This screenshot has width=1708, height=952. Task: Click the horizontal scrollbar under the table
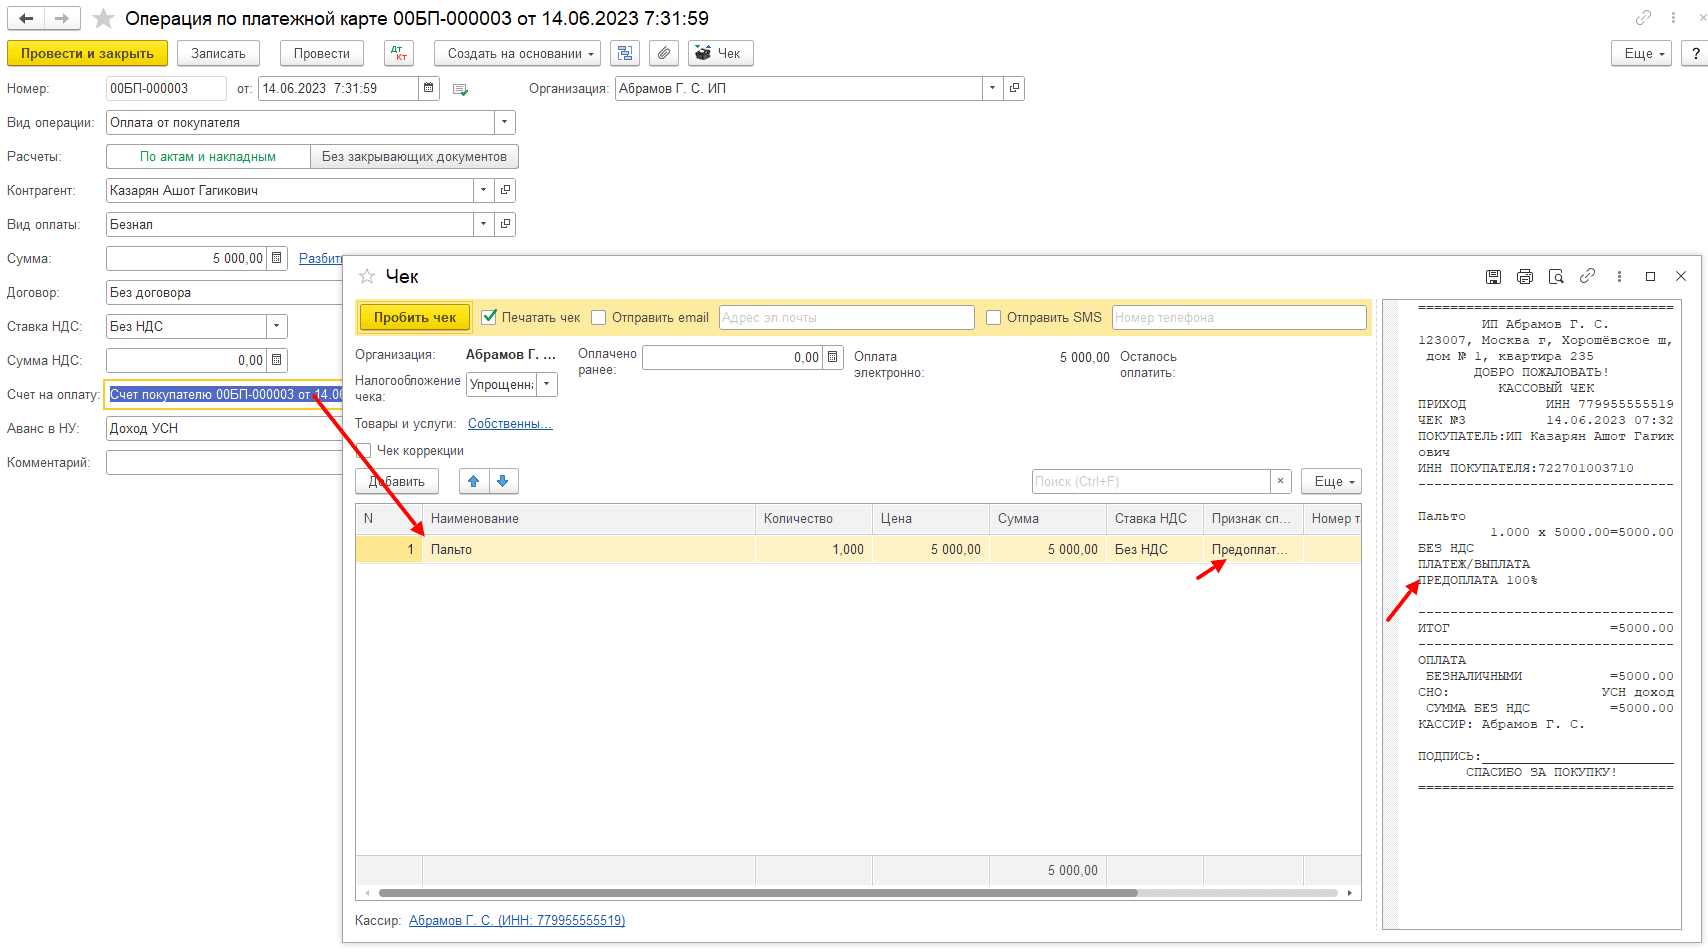click(x=757, y=893)
